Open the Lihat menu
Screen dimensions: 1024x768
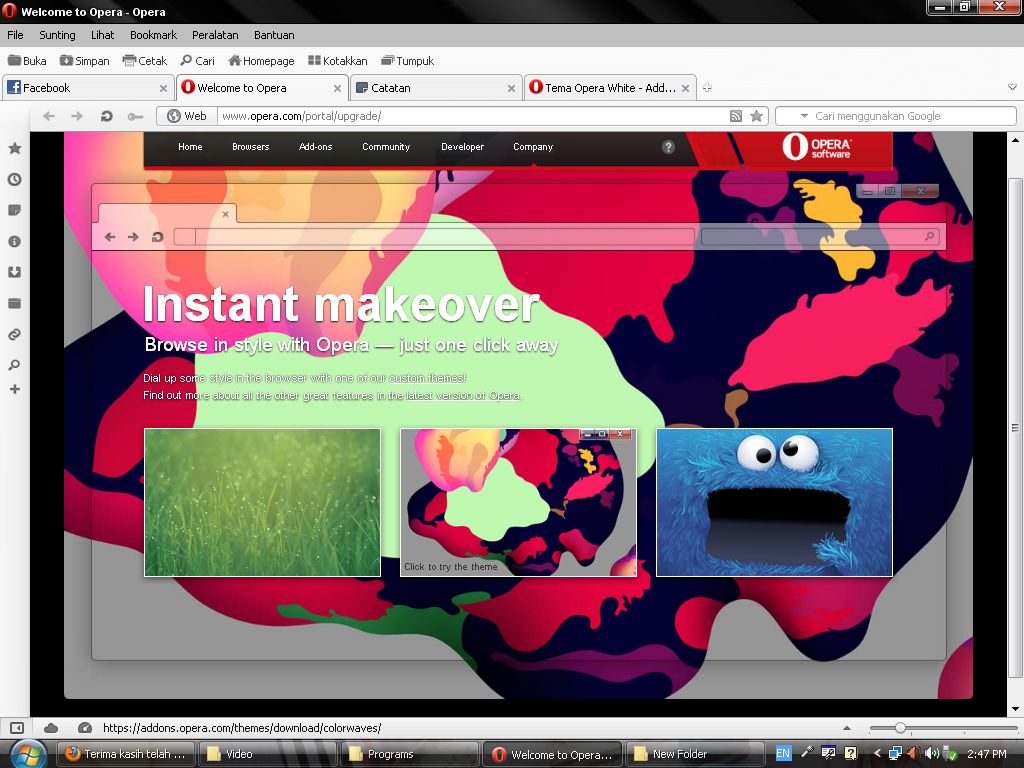point(103,35)
